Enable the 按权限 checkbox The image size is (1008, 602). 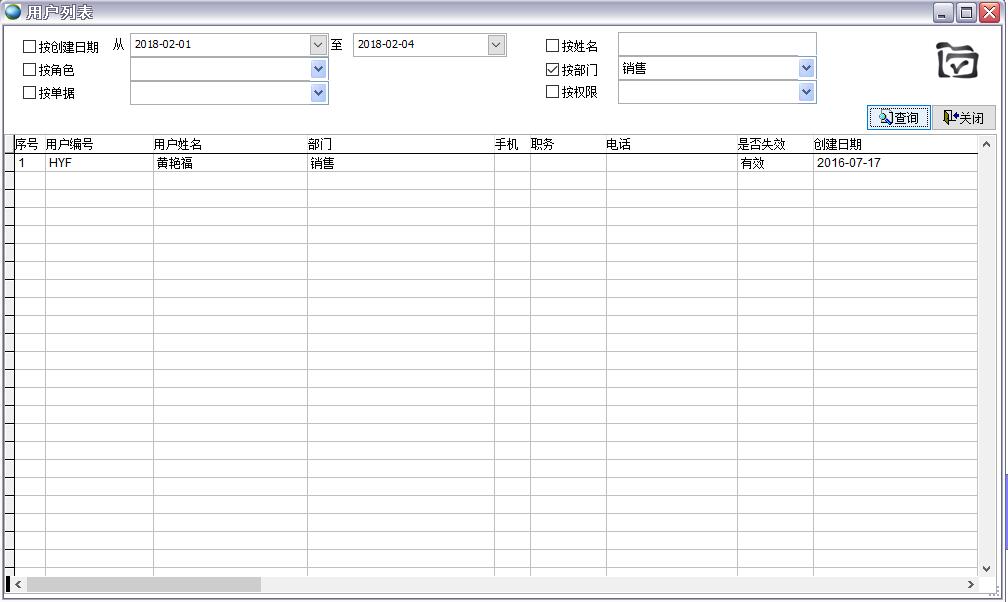point(553,92)
